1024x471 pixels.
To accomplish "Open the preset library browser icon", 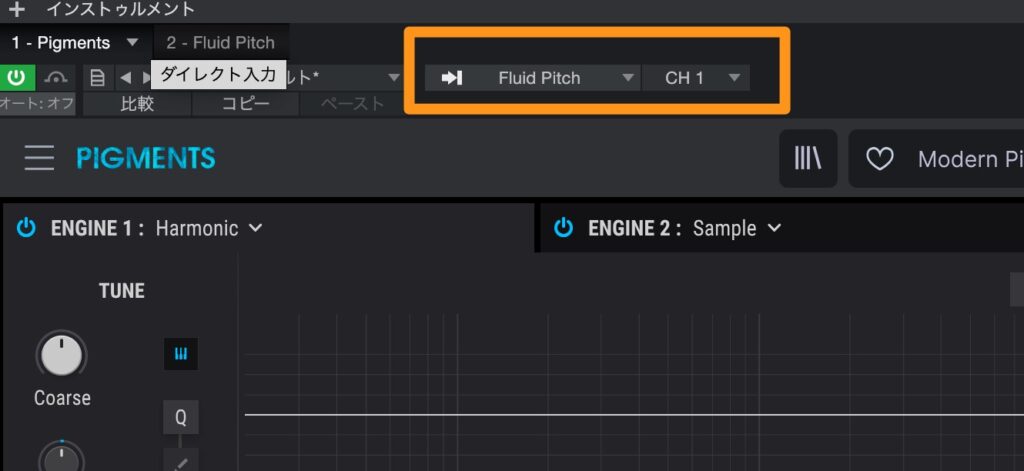I will coord(807,158).
